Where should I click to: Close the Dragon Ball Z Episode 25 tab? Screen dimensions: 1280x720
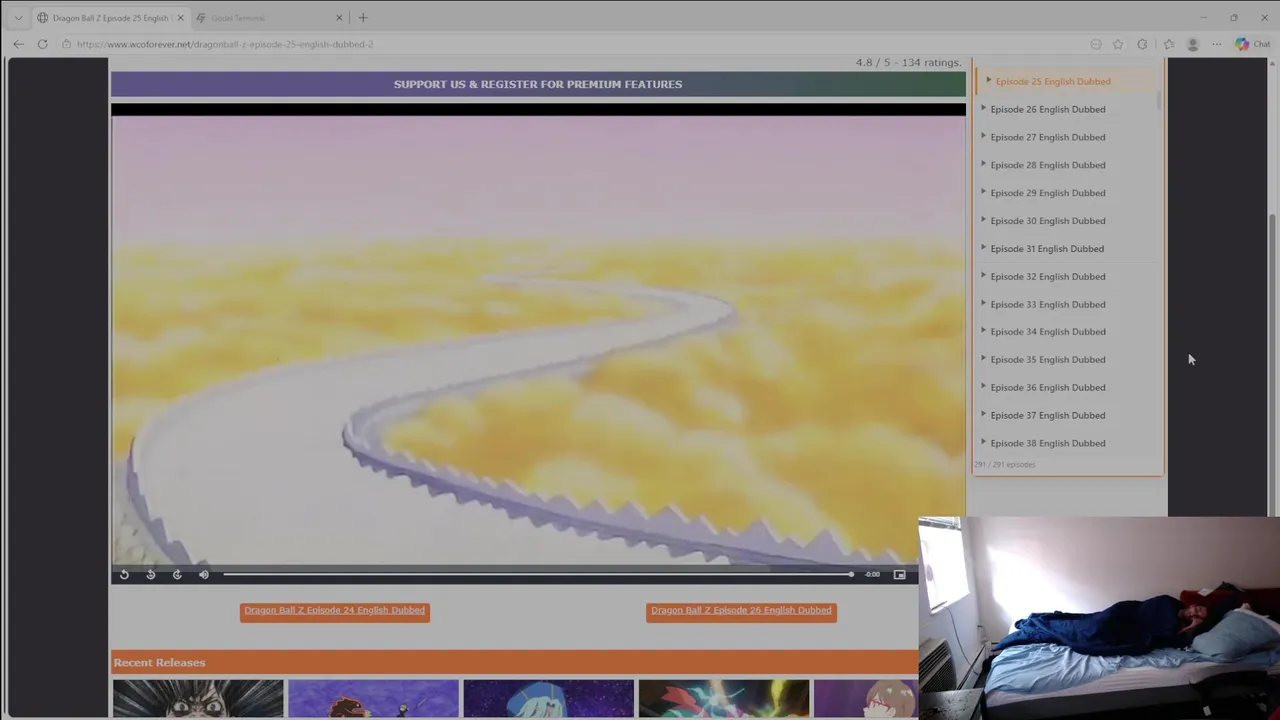point(180,18)
